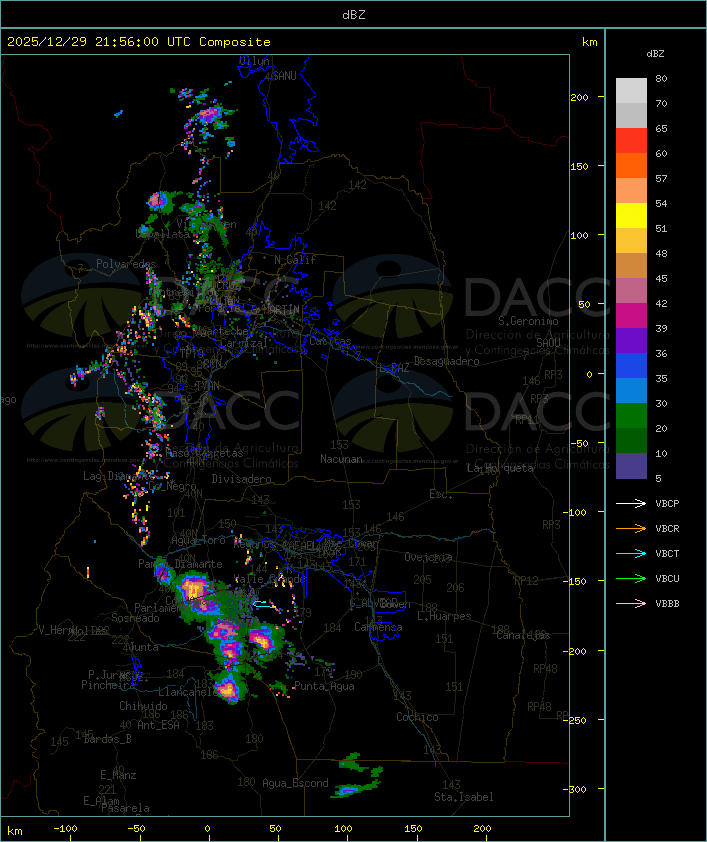Pick the green 20–30 dBZ swatch
This screenshot has width=707, height=842.
(631, 415)
